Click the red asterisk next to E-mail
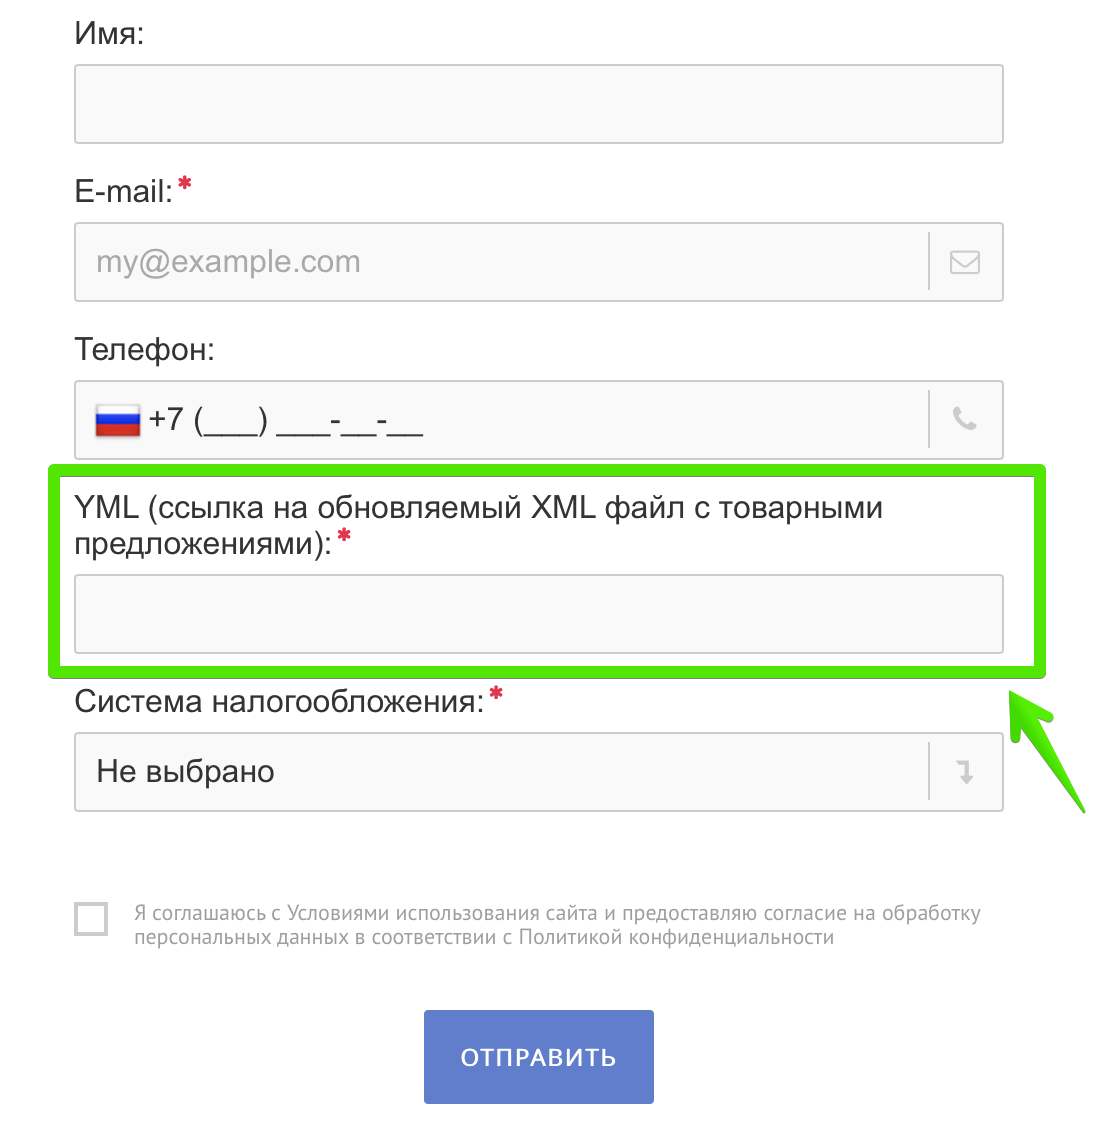Viewport: 1106px width, 1142px height. tap(185, 183)
